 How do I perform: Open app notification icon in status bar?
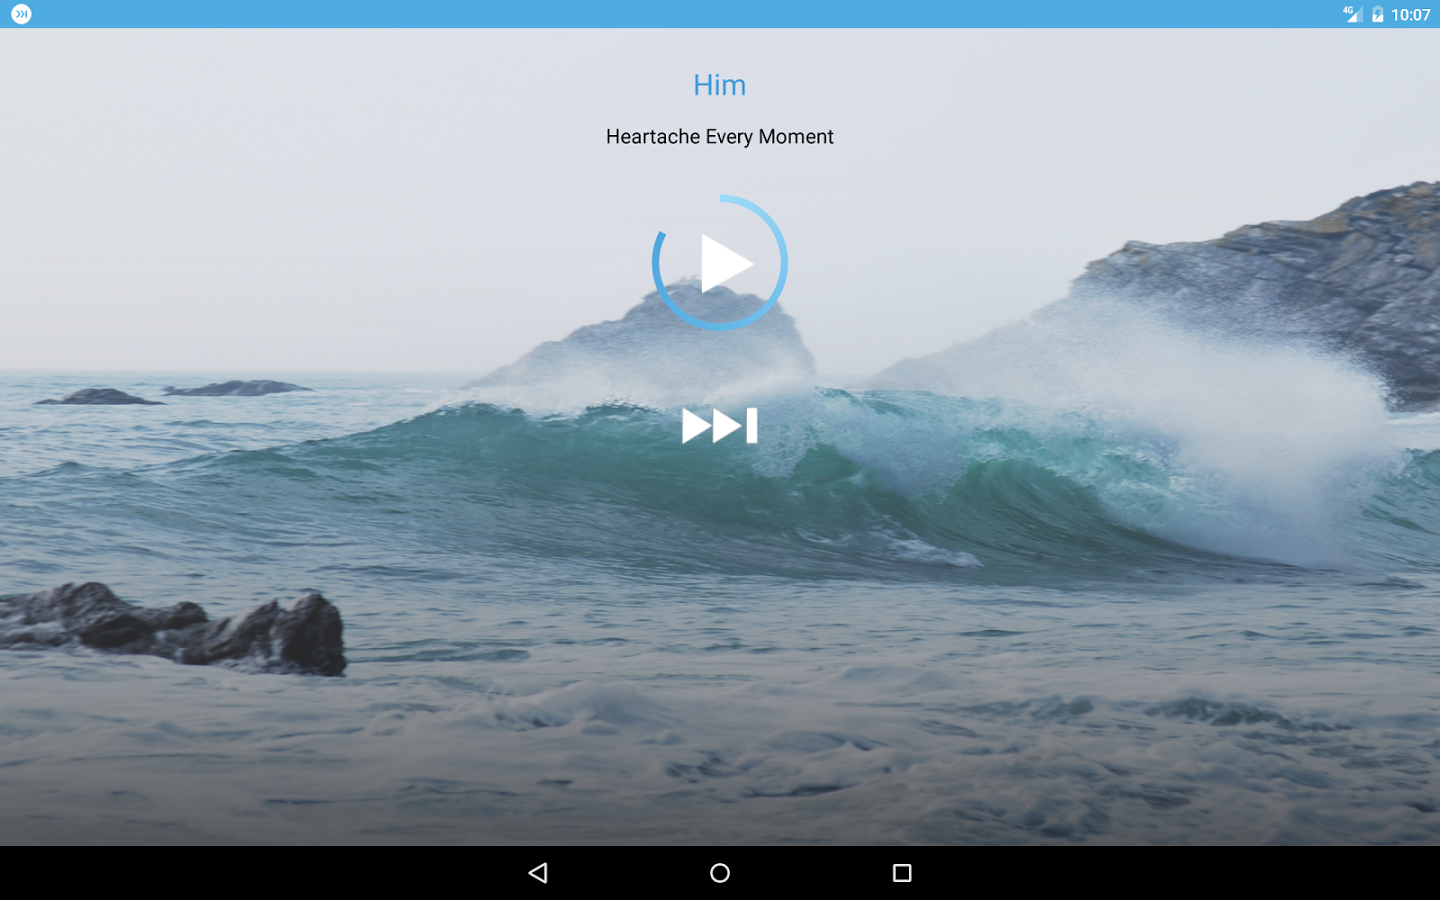point(21,14)
